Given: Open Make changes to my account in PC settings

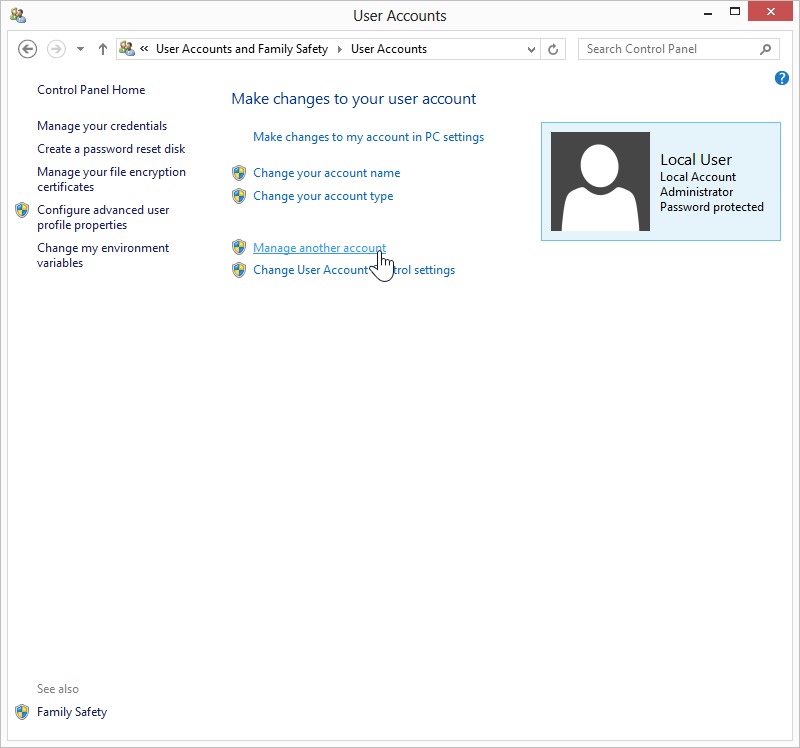Looking at the screenshot, I should (368, 137).
